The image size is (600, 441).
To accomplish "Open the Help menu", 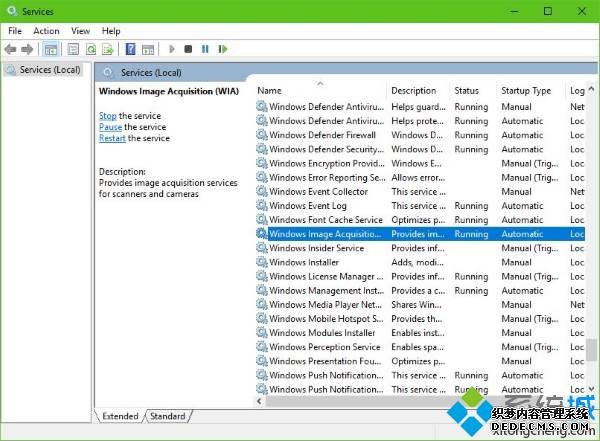I will (x=111, y=31).
